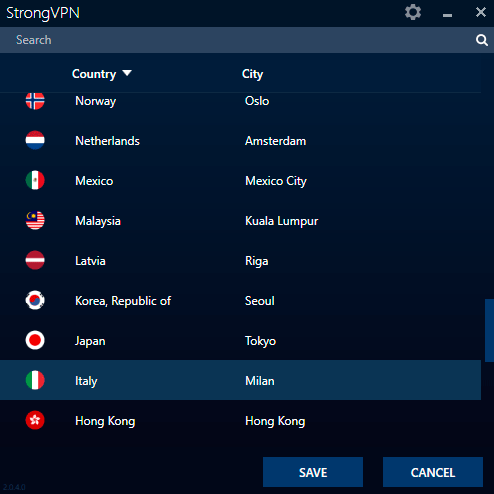The height and width of the screenshot is (494, 494).
Task: Select the Hong Kong flag icon
Action: [35, 420]
